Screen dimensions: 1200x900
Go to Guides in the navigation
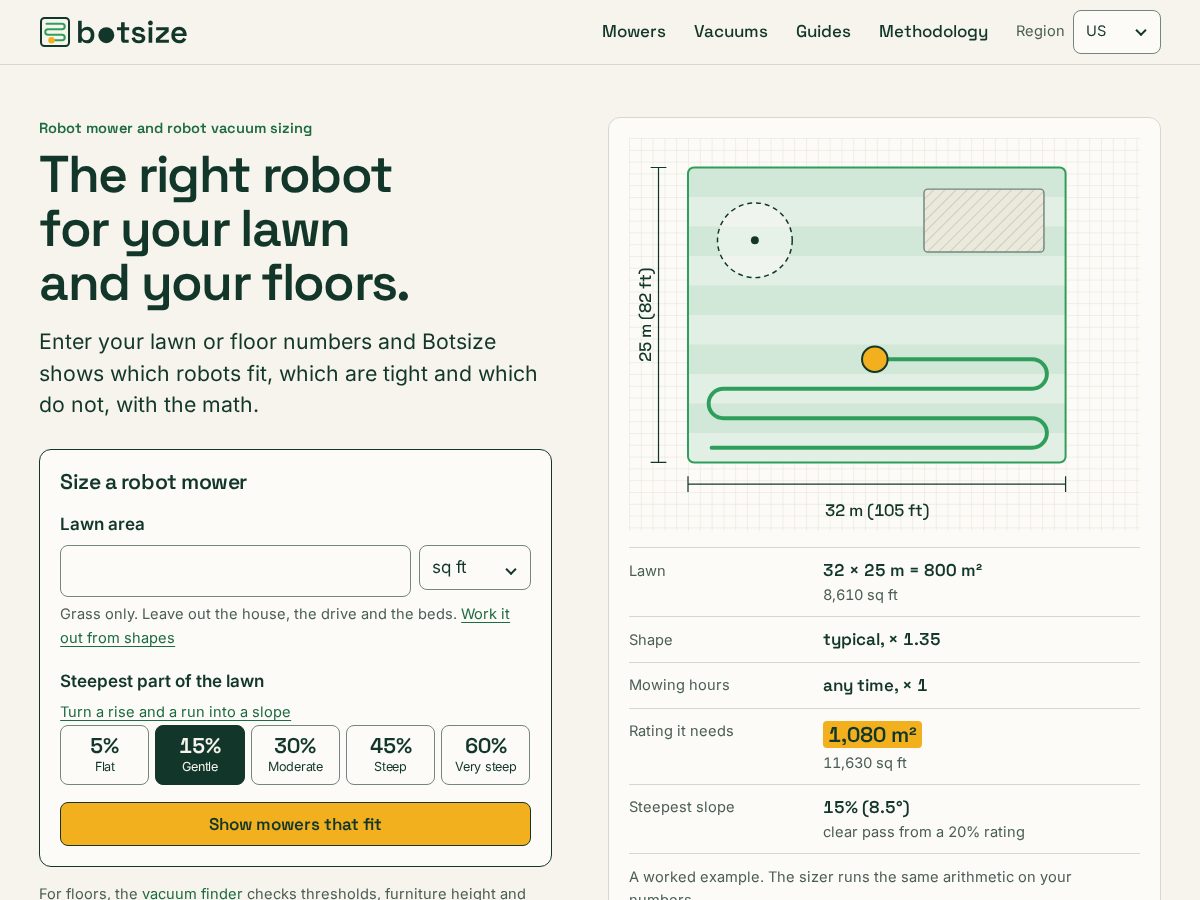823,32
